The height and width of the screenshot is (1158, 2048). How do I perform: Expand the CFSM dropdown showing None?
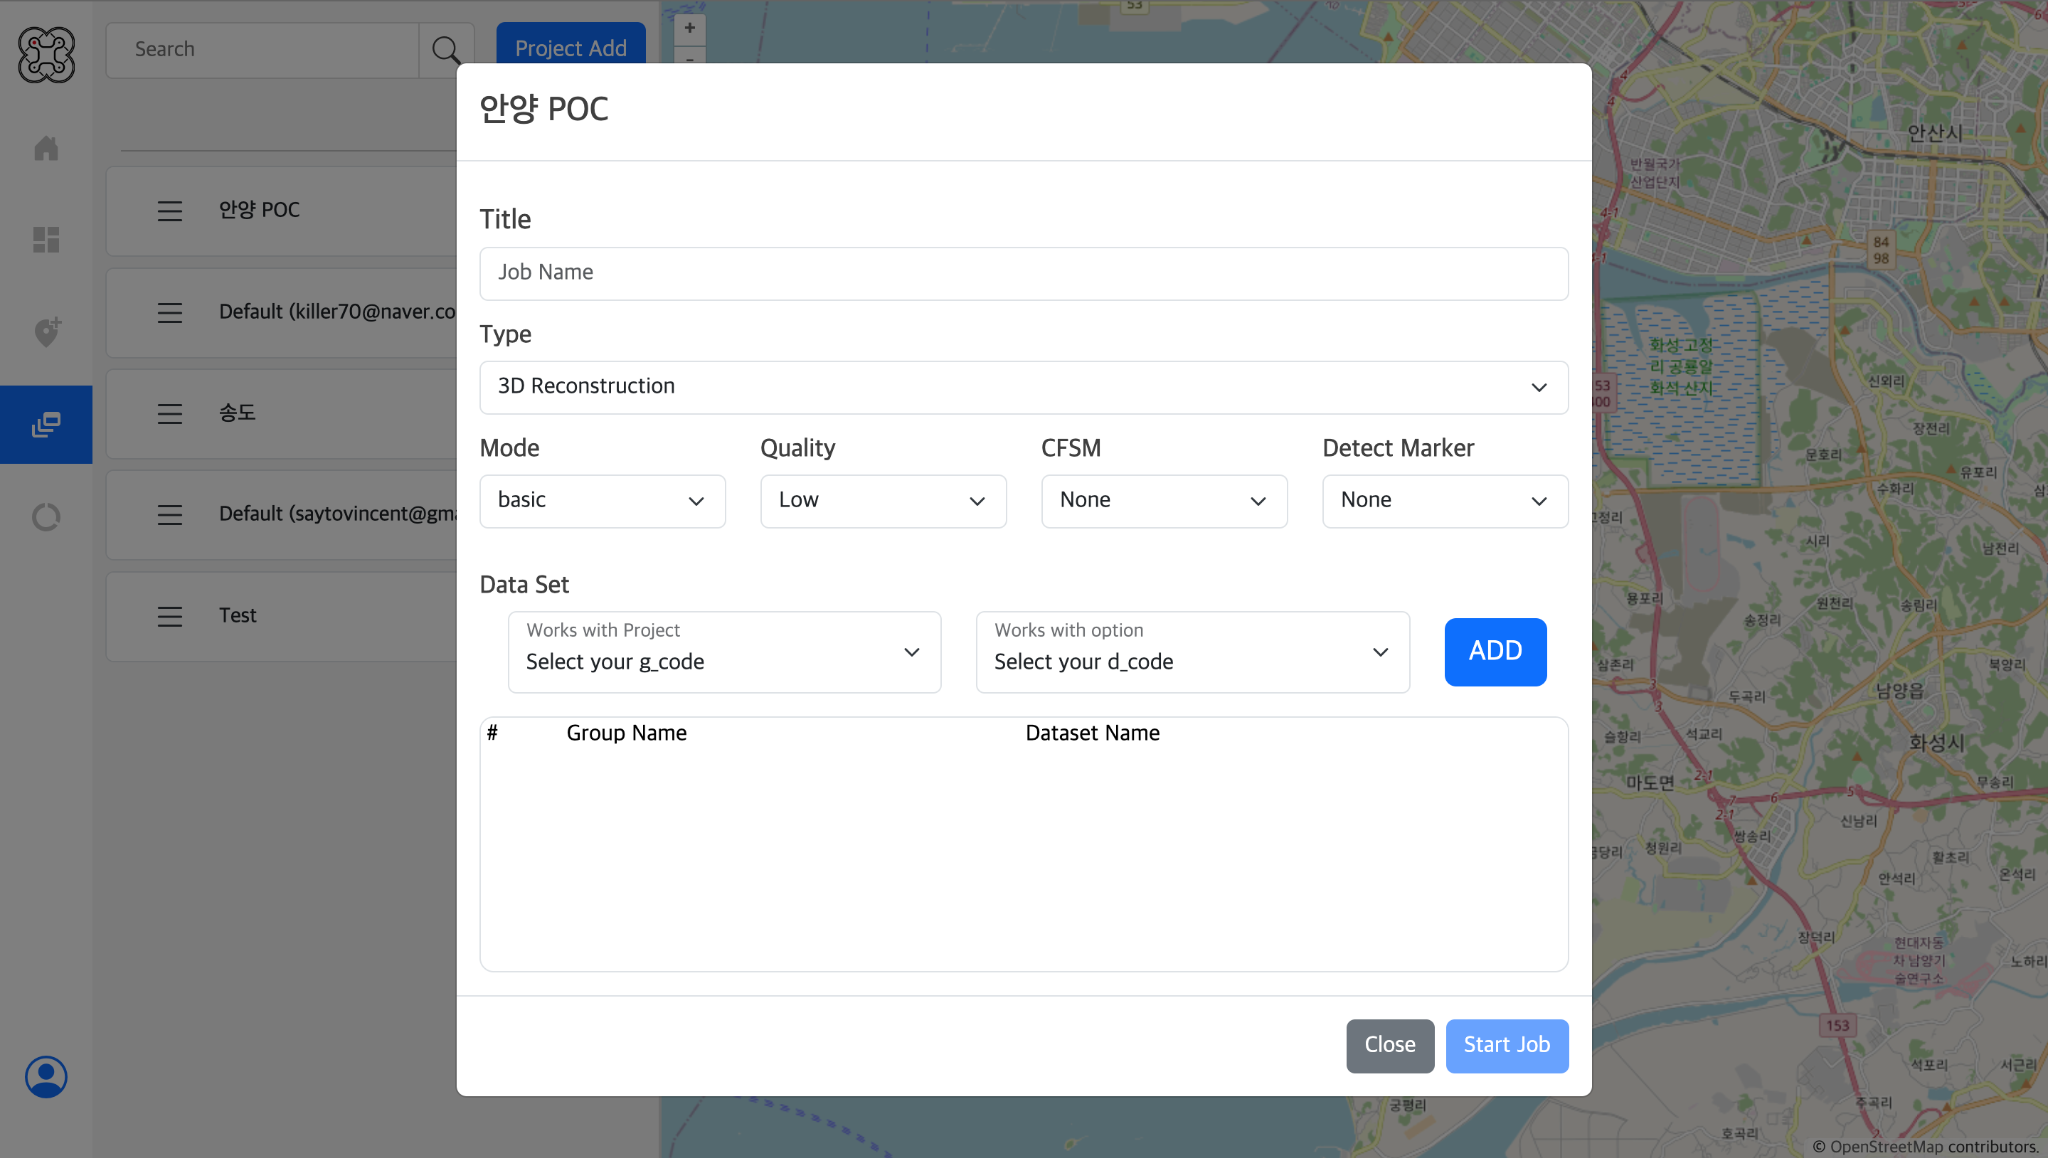coord(1165,501)
